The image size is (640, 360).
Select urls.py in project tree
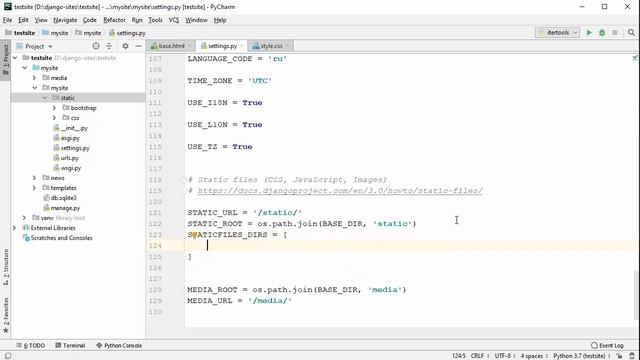click(66, 158)
